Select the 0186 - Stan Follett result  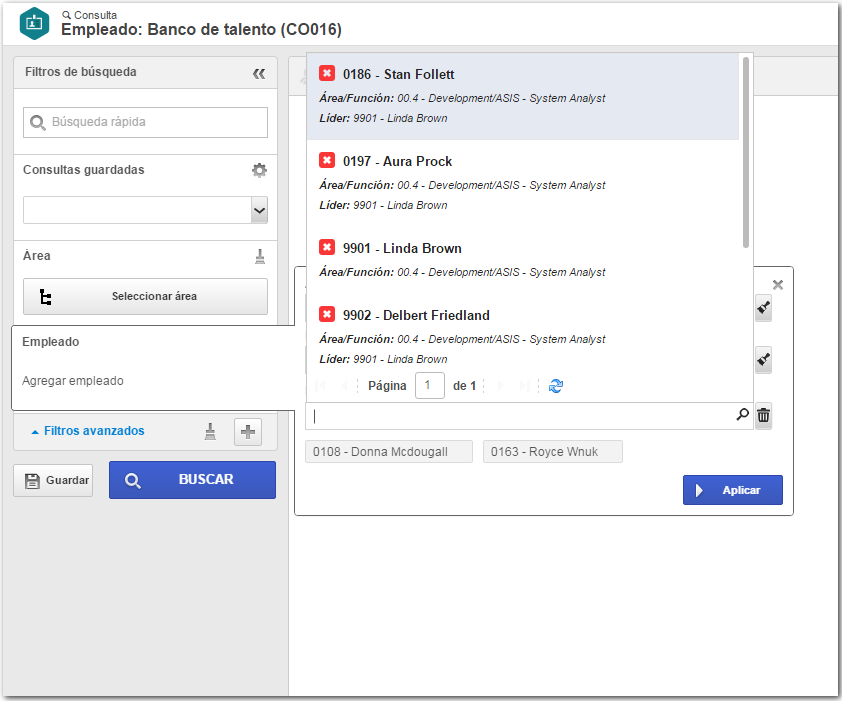point(523,96)
